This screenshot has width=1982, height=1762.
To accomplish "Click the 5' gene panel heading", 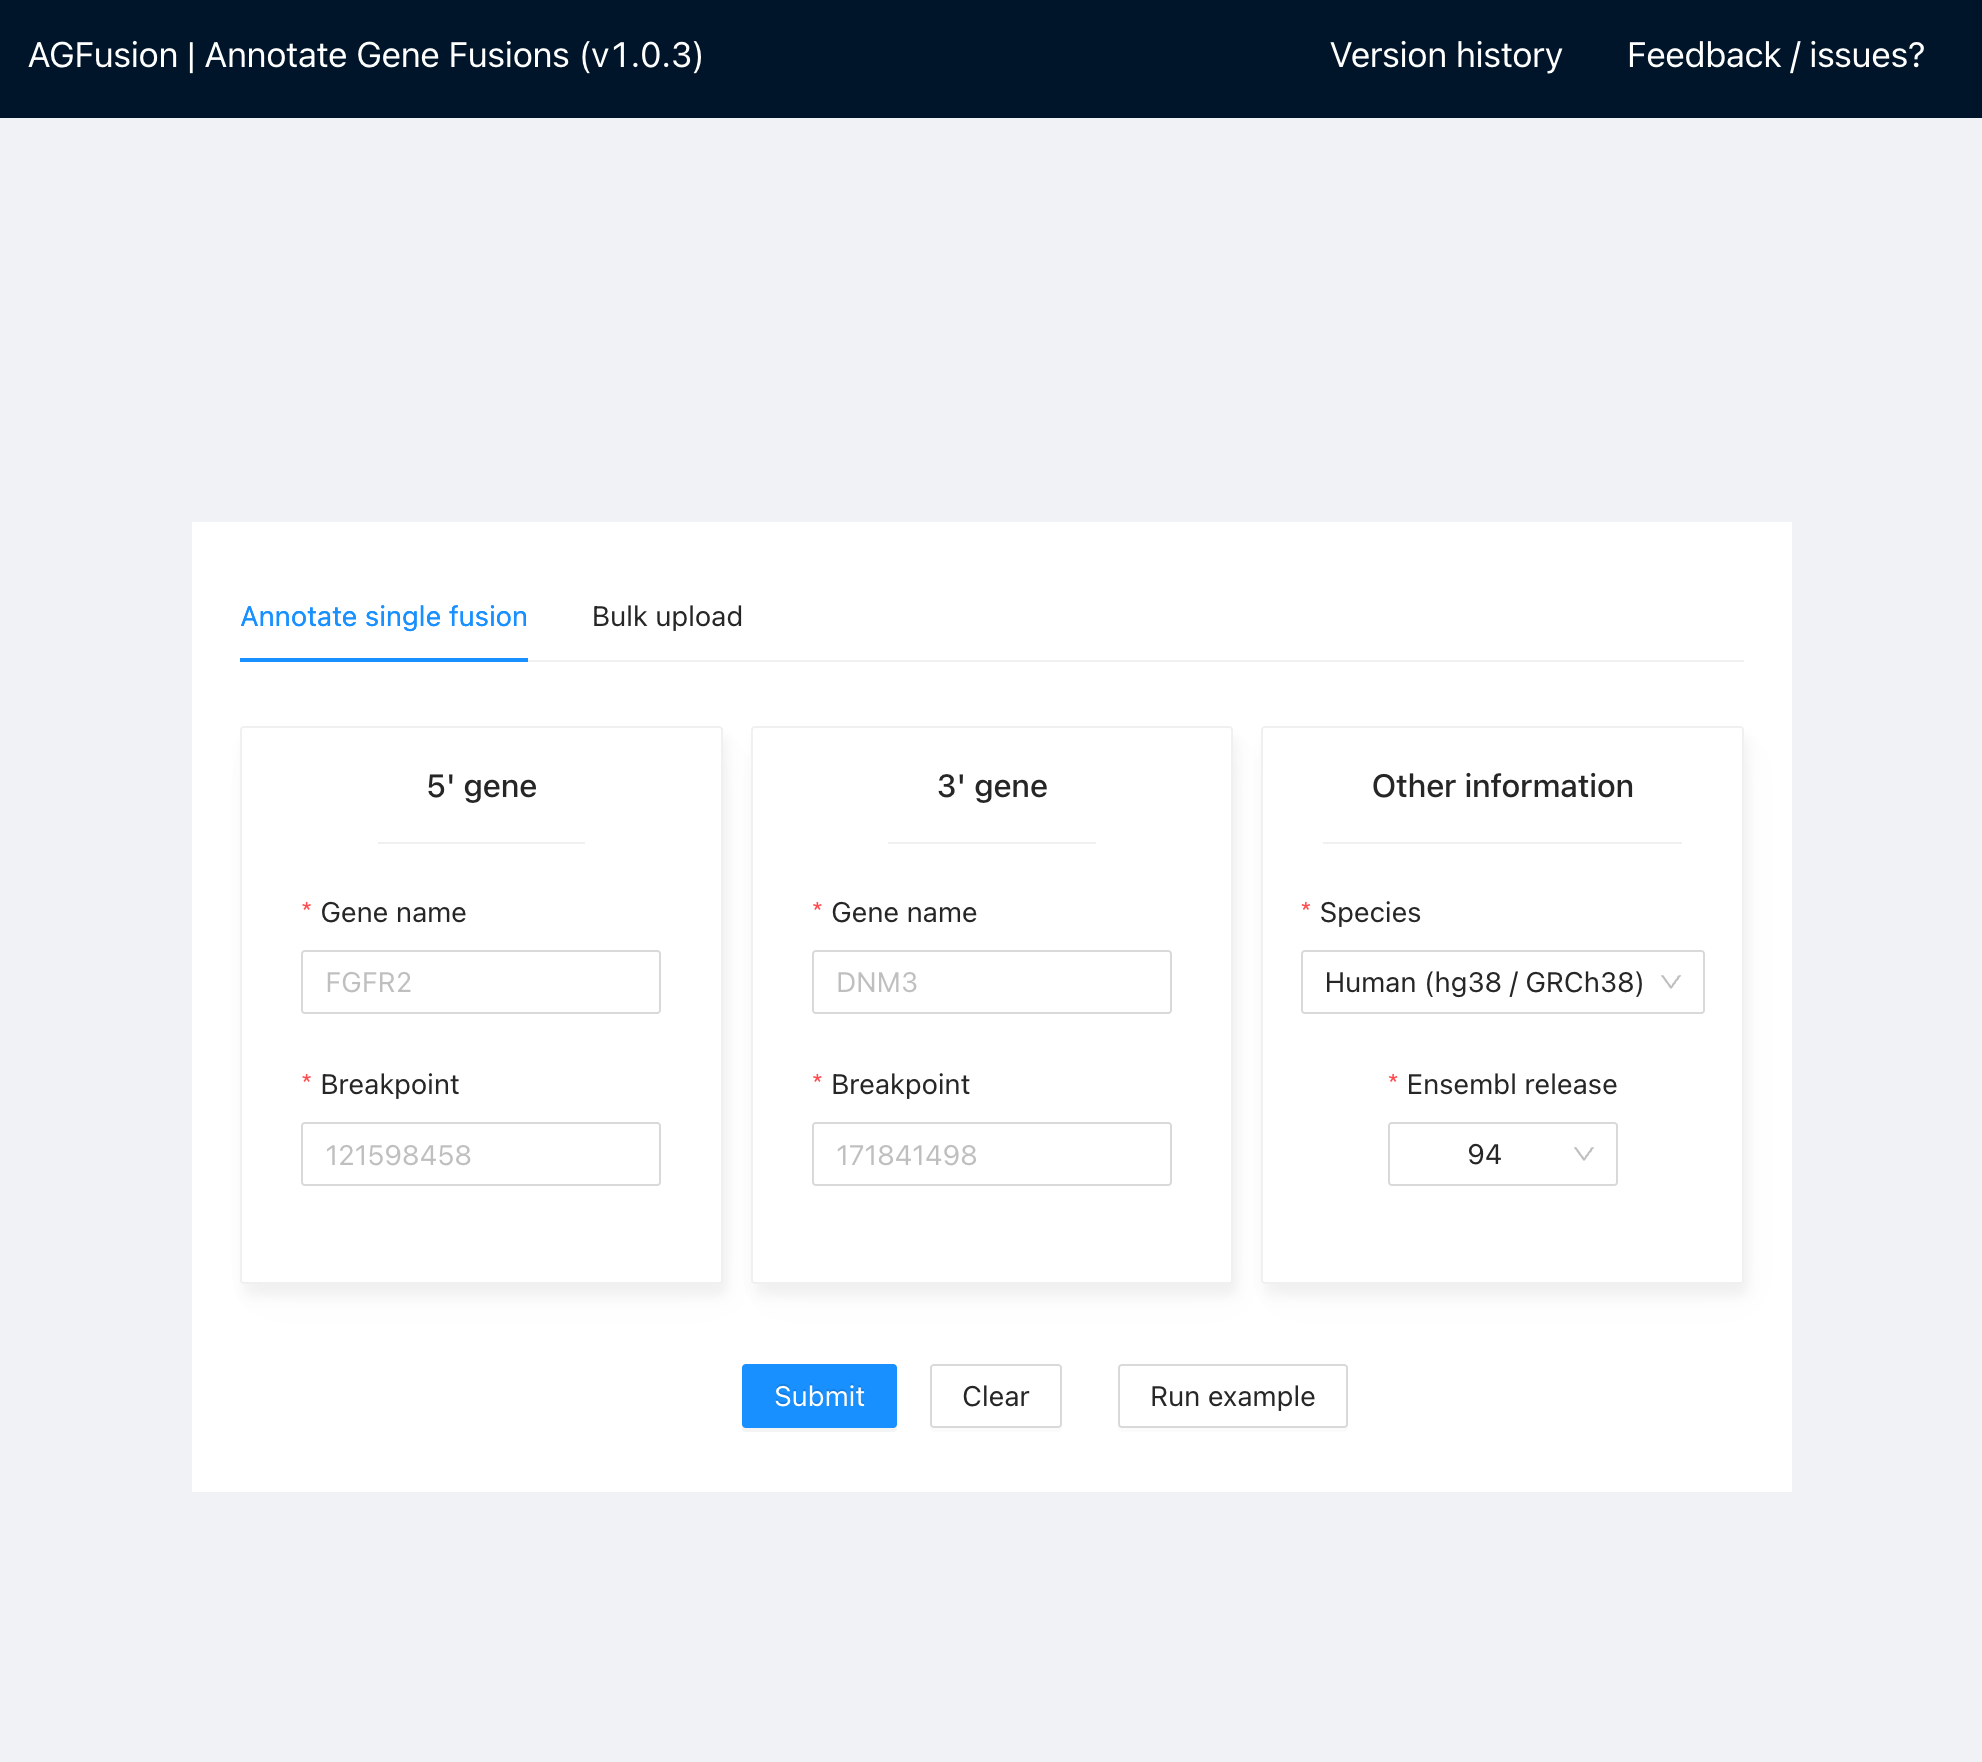I will click(x=481, y=786).
